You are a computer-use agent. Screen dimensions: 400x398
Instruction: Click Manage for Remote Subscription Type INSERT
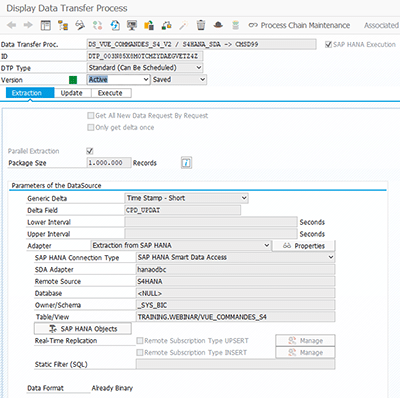305,352
